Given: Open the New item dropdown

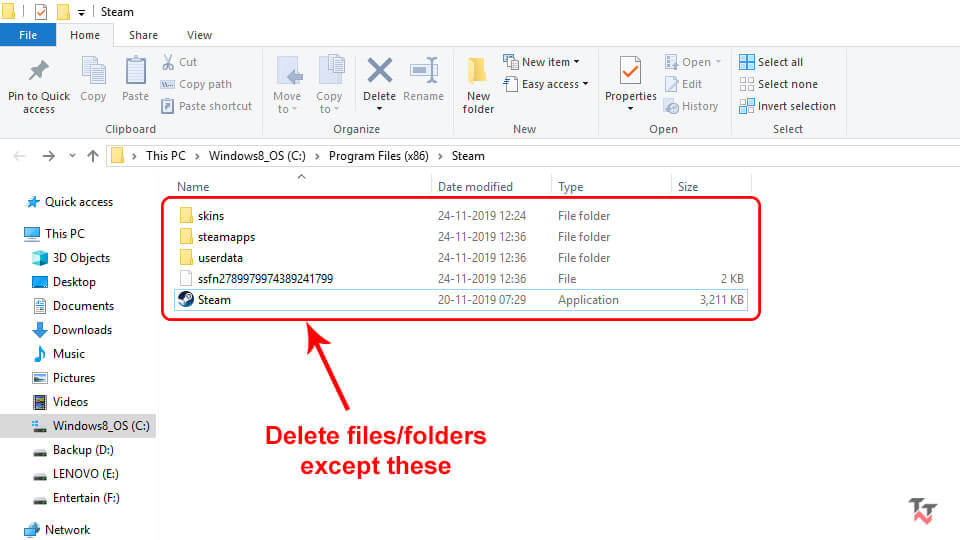Looking at the screenshot, I should coord(576,62).
